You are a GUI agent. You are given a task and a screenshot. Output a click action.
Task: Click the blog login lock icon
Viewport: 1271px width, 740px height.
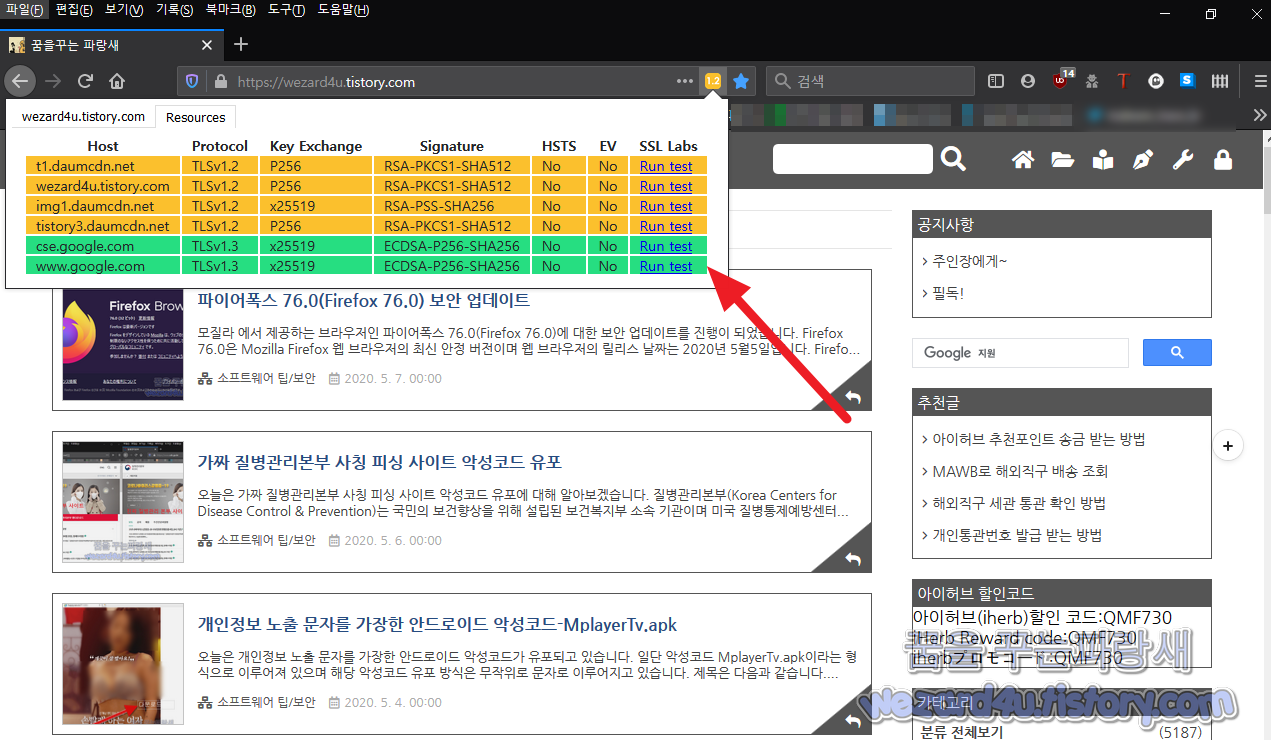tap(1223, 159)
